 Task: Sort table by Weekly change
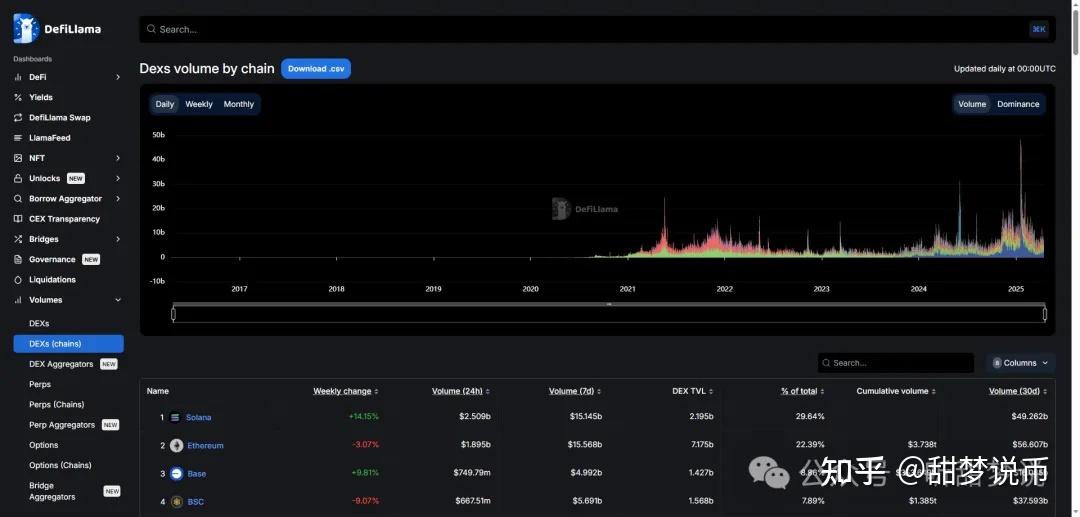click(345, 391)
